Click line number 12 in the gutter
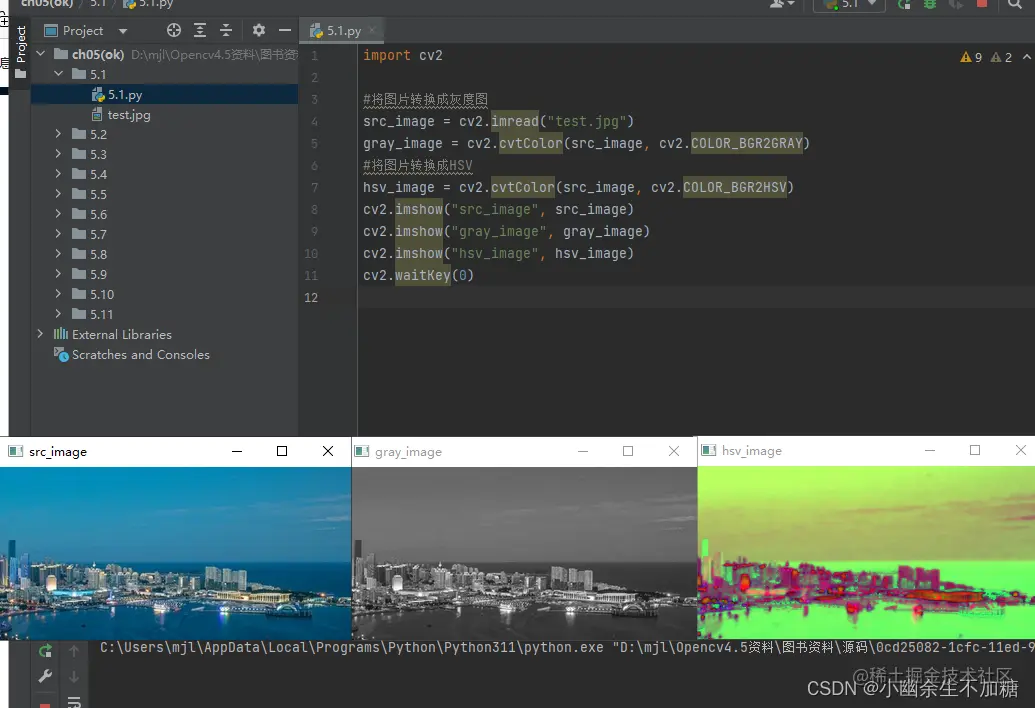1035x708 pixels. point(311,298)
